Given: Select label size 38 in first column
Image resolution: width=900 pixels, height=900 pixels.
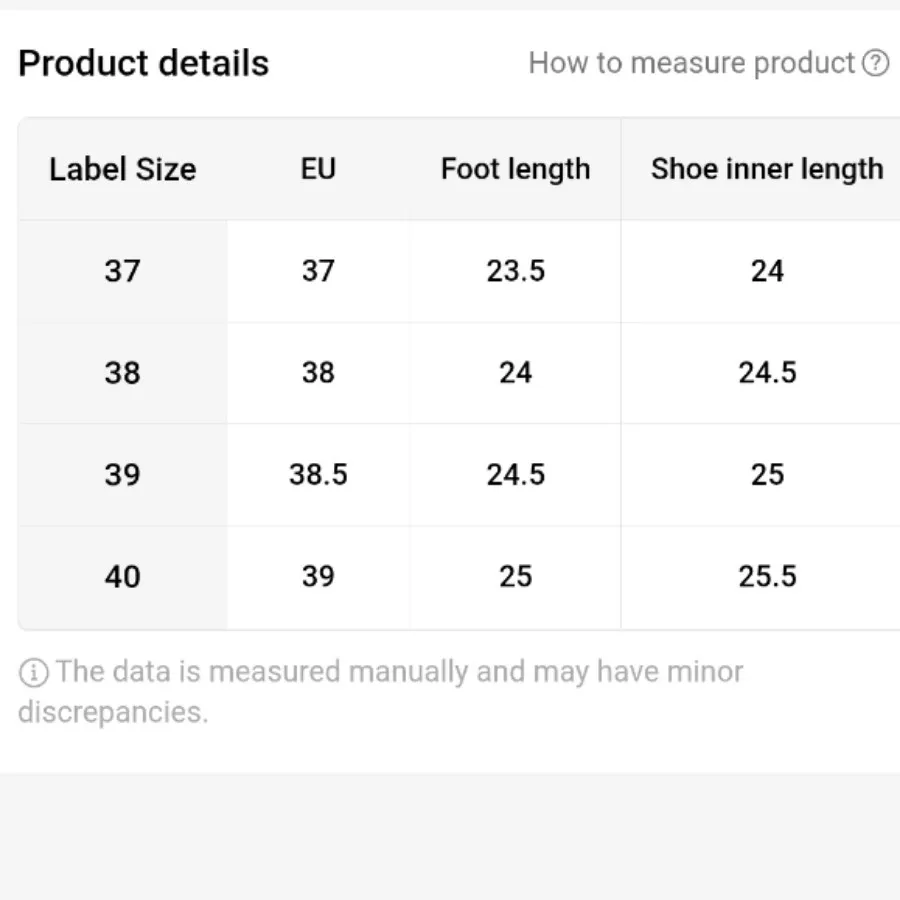Looking at the screenshot, I should click(x=122, y=373).
